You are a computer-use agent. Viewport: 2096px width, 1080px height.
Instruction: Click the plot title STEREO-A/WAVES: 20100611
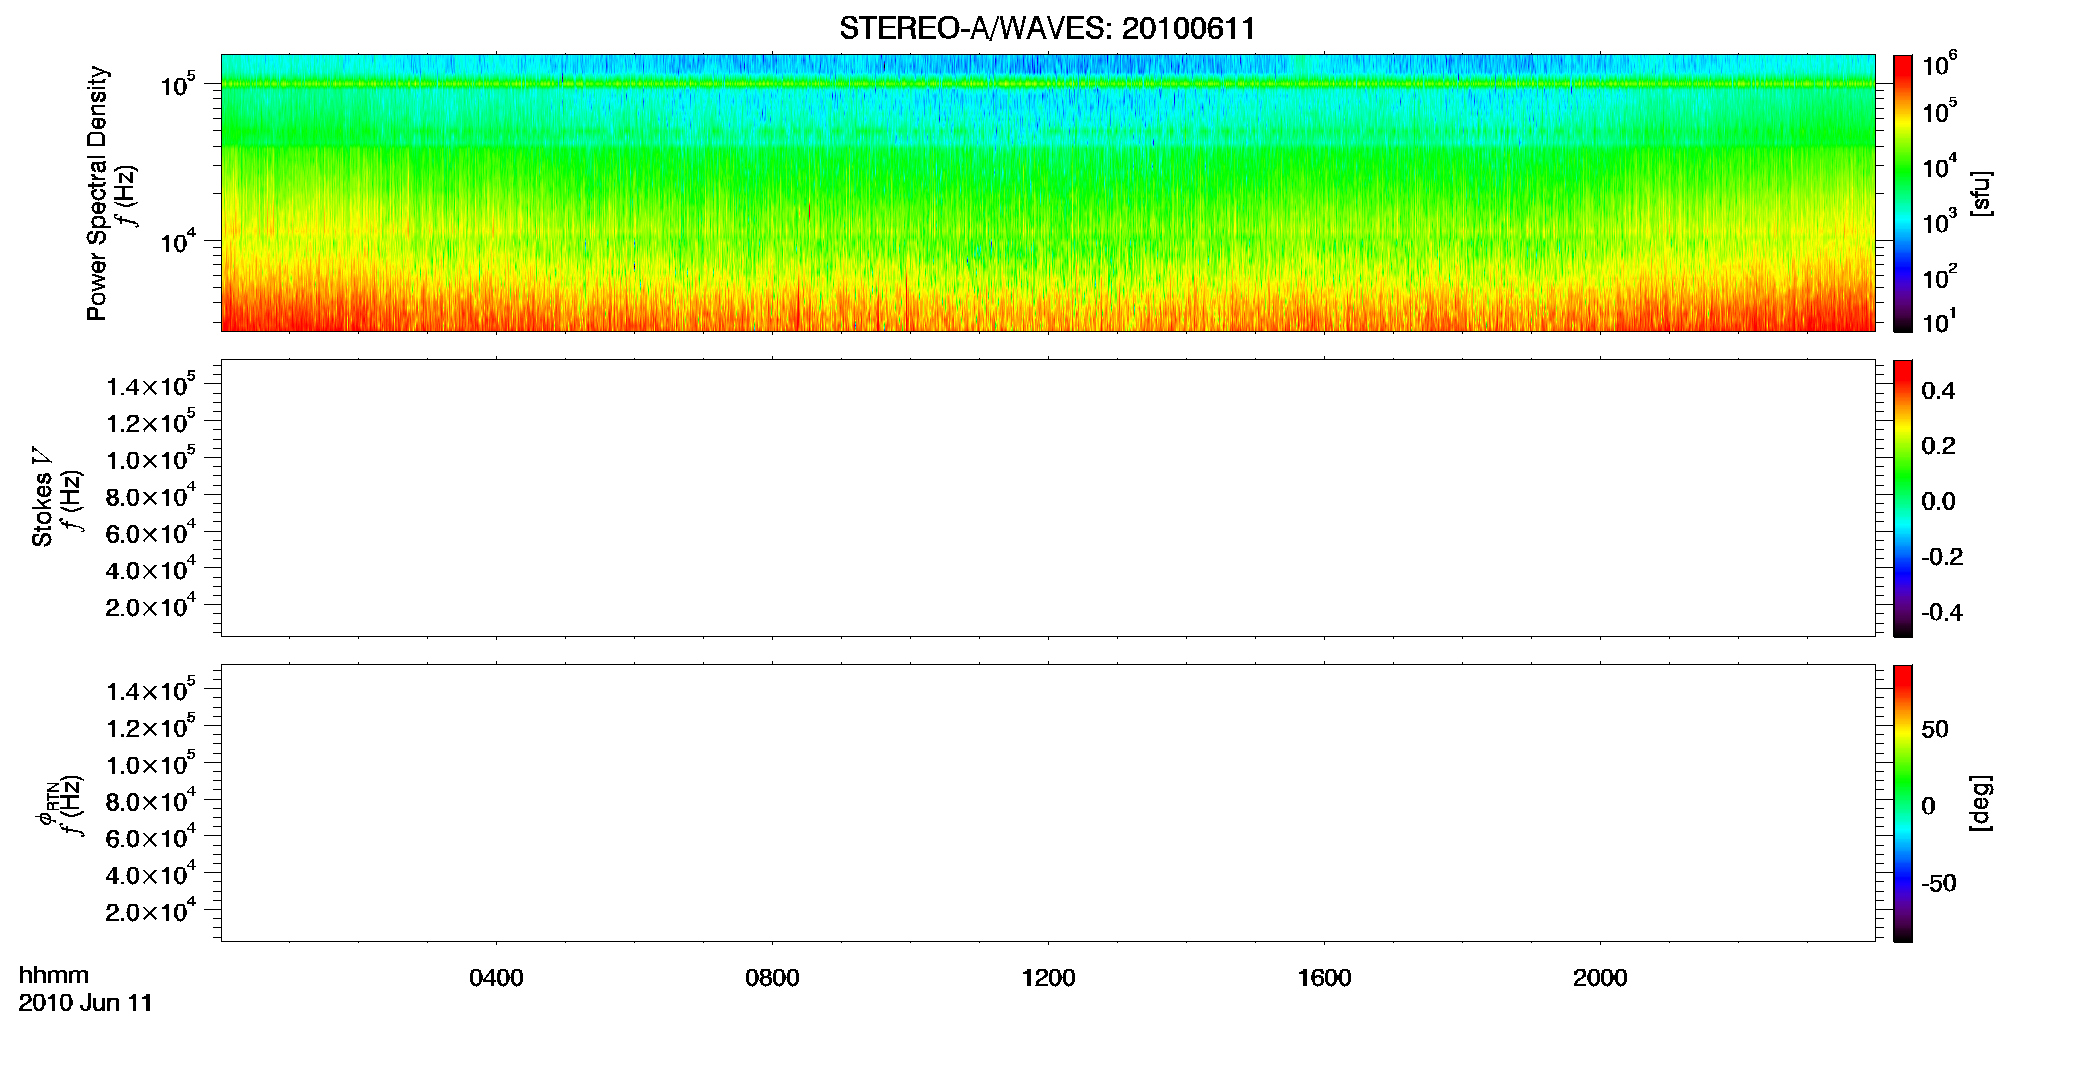point(1047,29)
